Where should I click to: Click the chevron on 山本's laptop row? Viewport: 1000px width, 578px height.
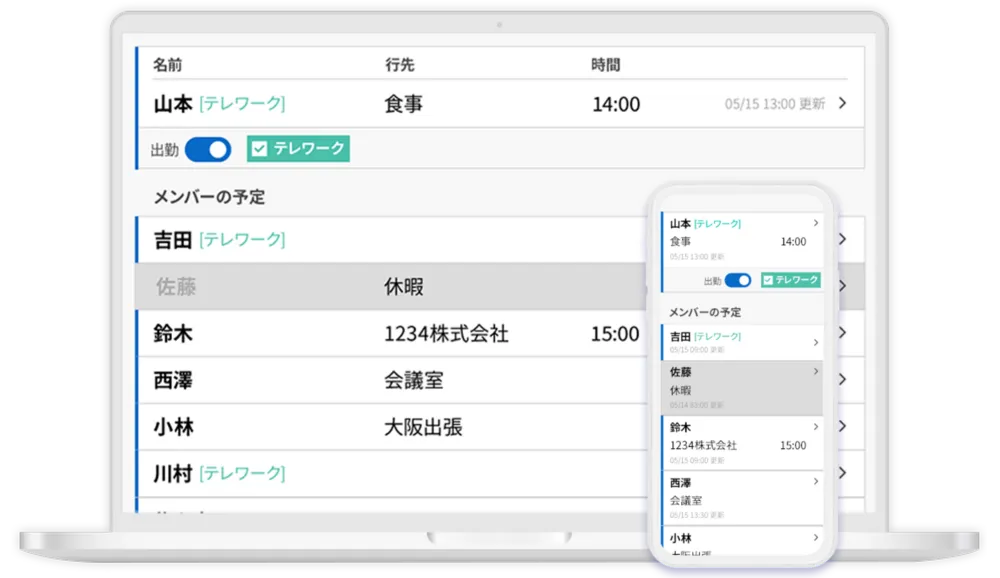pyautogui.click(x=842, y=103)
